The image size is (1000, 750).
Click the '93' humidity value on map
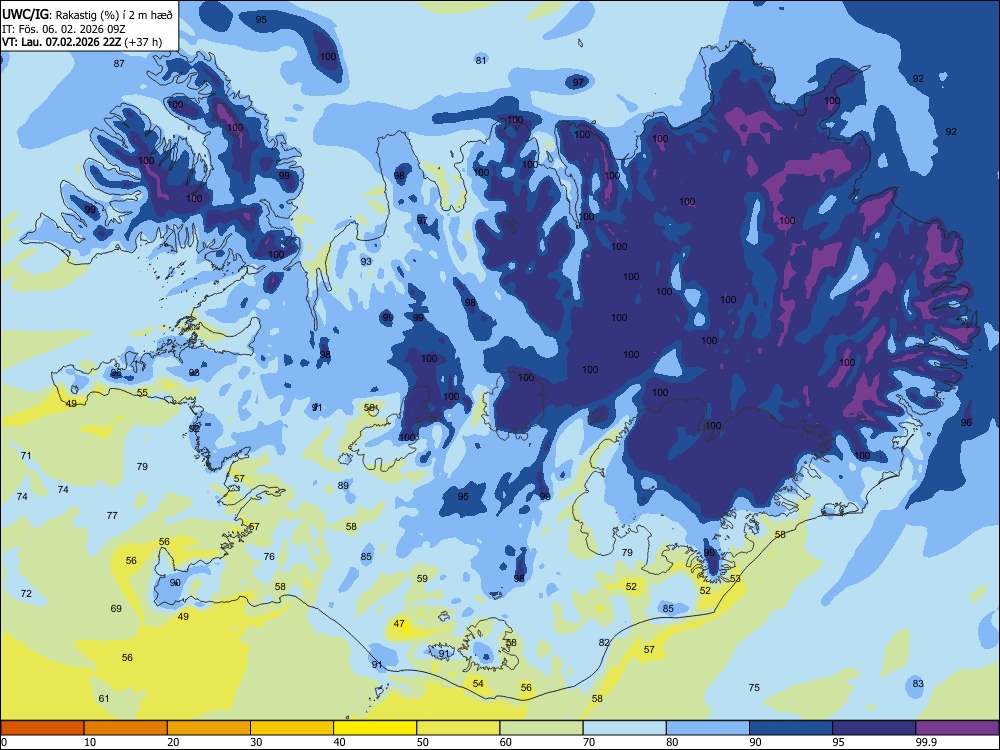(x=366, y=261)
